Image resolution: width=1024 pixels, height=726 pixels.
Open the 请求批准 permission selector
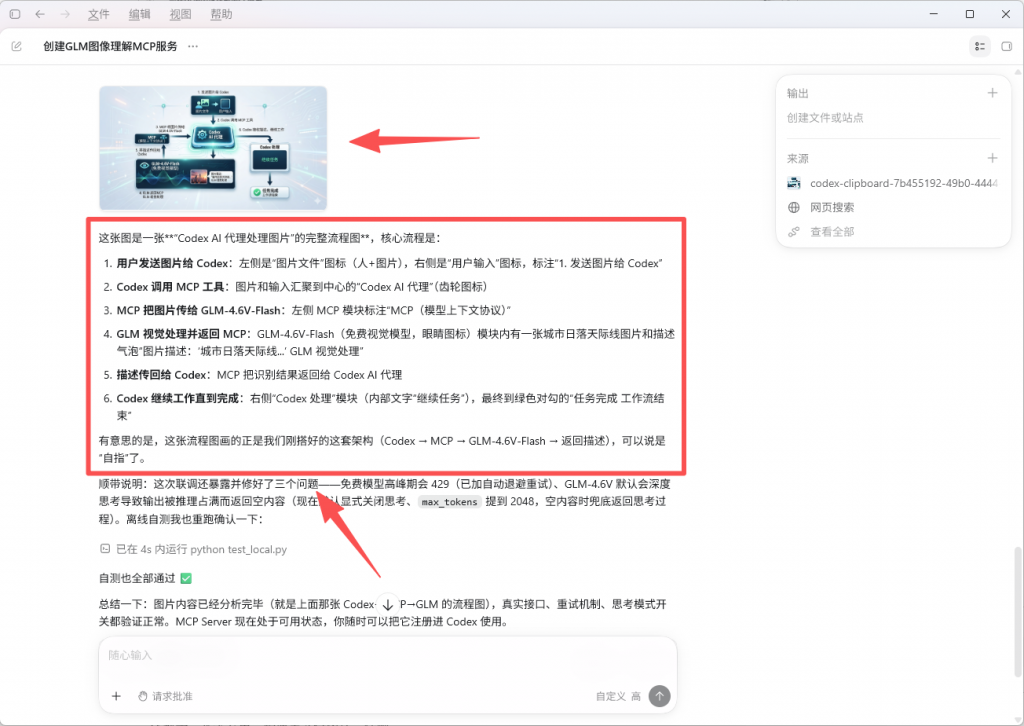[x=165, y=696]
